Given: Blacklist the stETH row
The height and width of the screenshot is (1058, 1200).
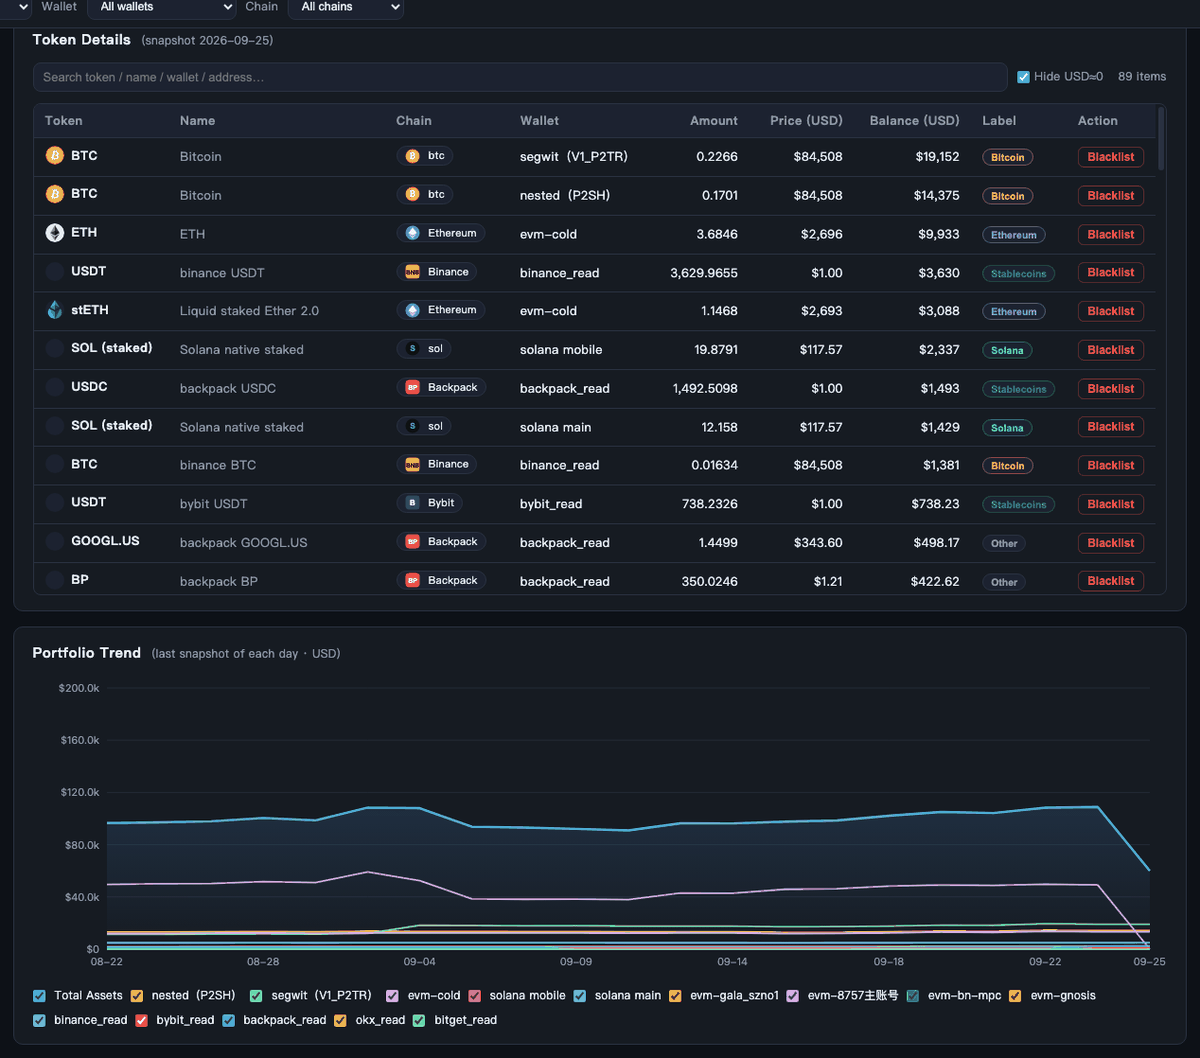Looking at the screenshot, I should coord(1111,311).
